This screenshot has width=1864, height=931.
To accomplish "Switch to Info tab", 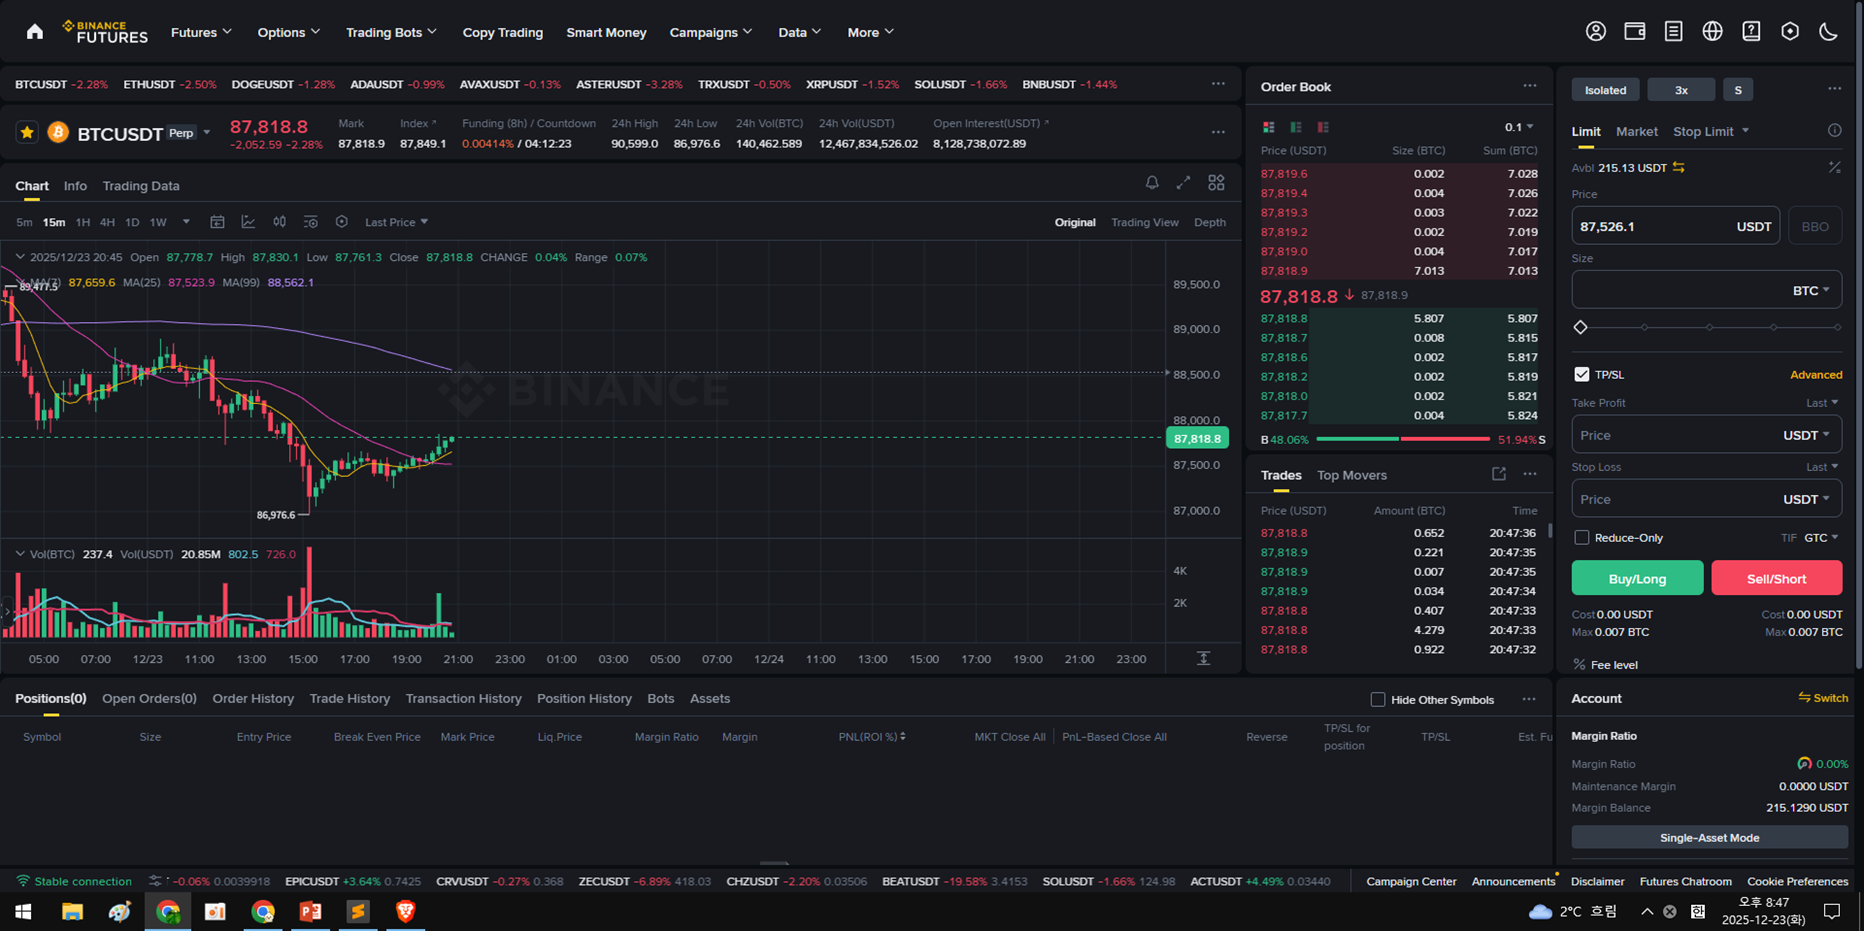I will coord(75,186).
